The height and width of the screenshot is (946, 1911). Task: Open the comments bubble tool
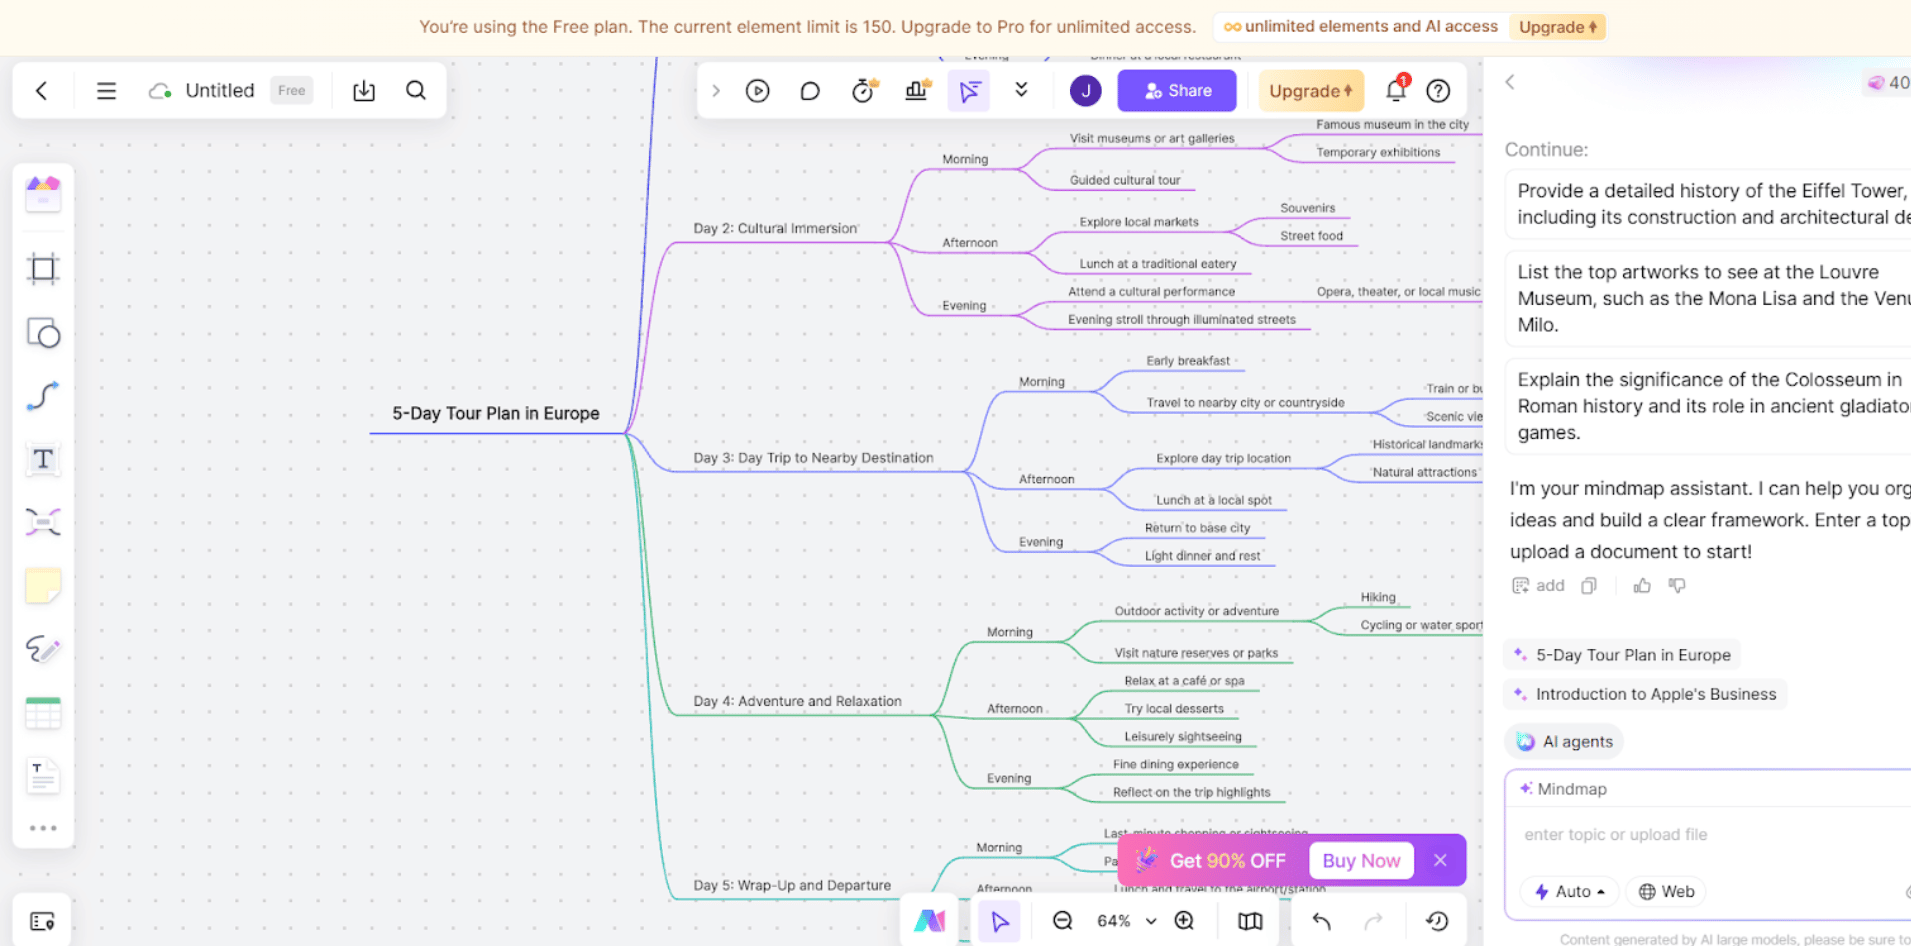[x=810, y=91]
